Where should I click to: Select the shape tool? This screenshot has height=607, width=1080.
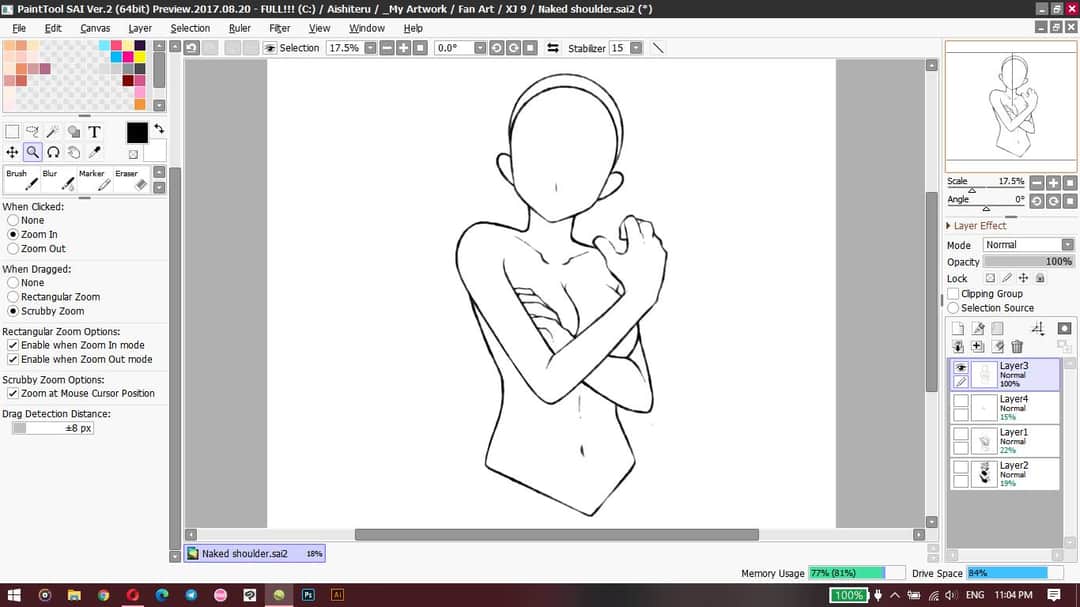[74, 132]
